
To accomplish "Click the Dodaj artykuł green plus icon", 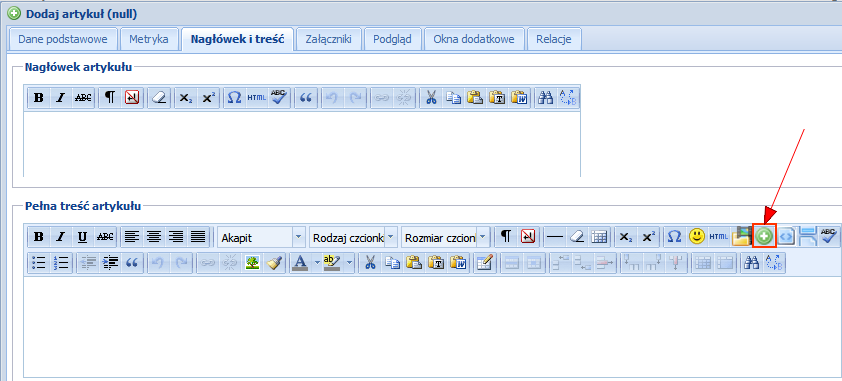I will [15, 13].
